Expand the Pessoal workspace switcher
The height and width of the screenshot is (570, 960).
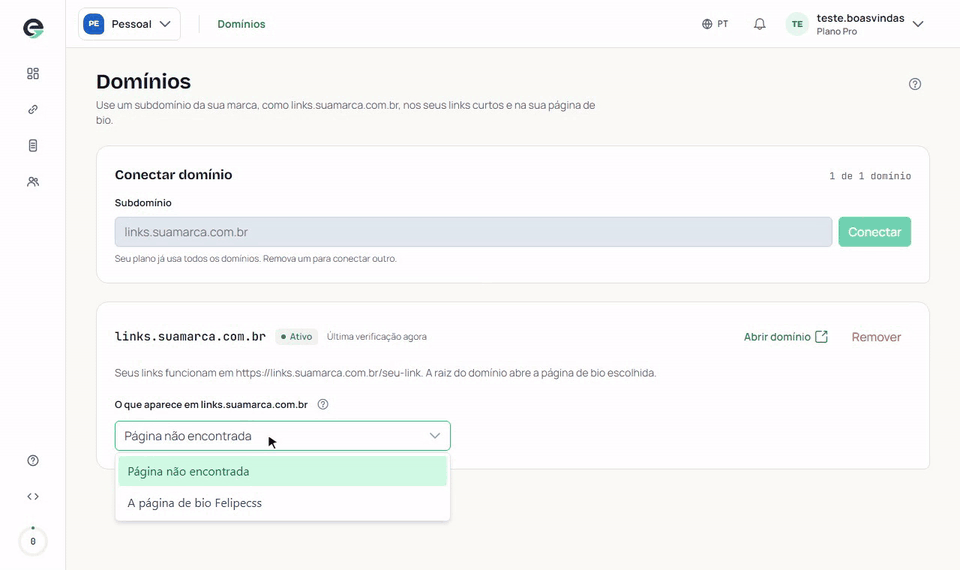pyautogui.click(x=129, y=24)
